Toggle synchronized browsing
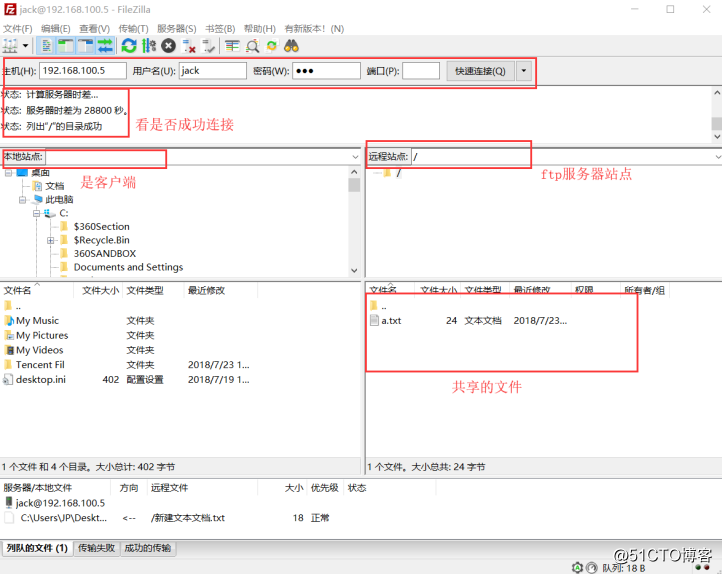This screenshot has height=574, width=722. tap(272, 46)
